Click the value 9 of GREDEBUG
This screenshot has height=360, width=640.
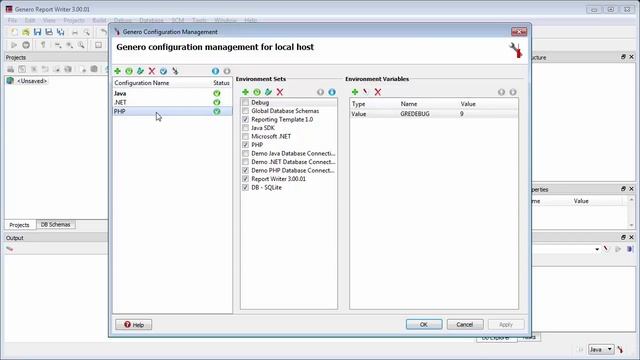462,114
